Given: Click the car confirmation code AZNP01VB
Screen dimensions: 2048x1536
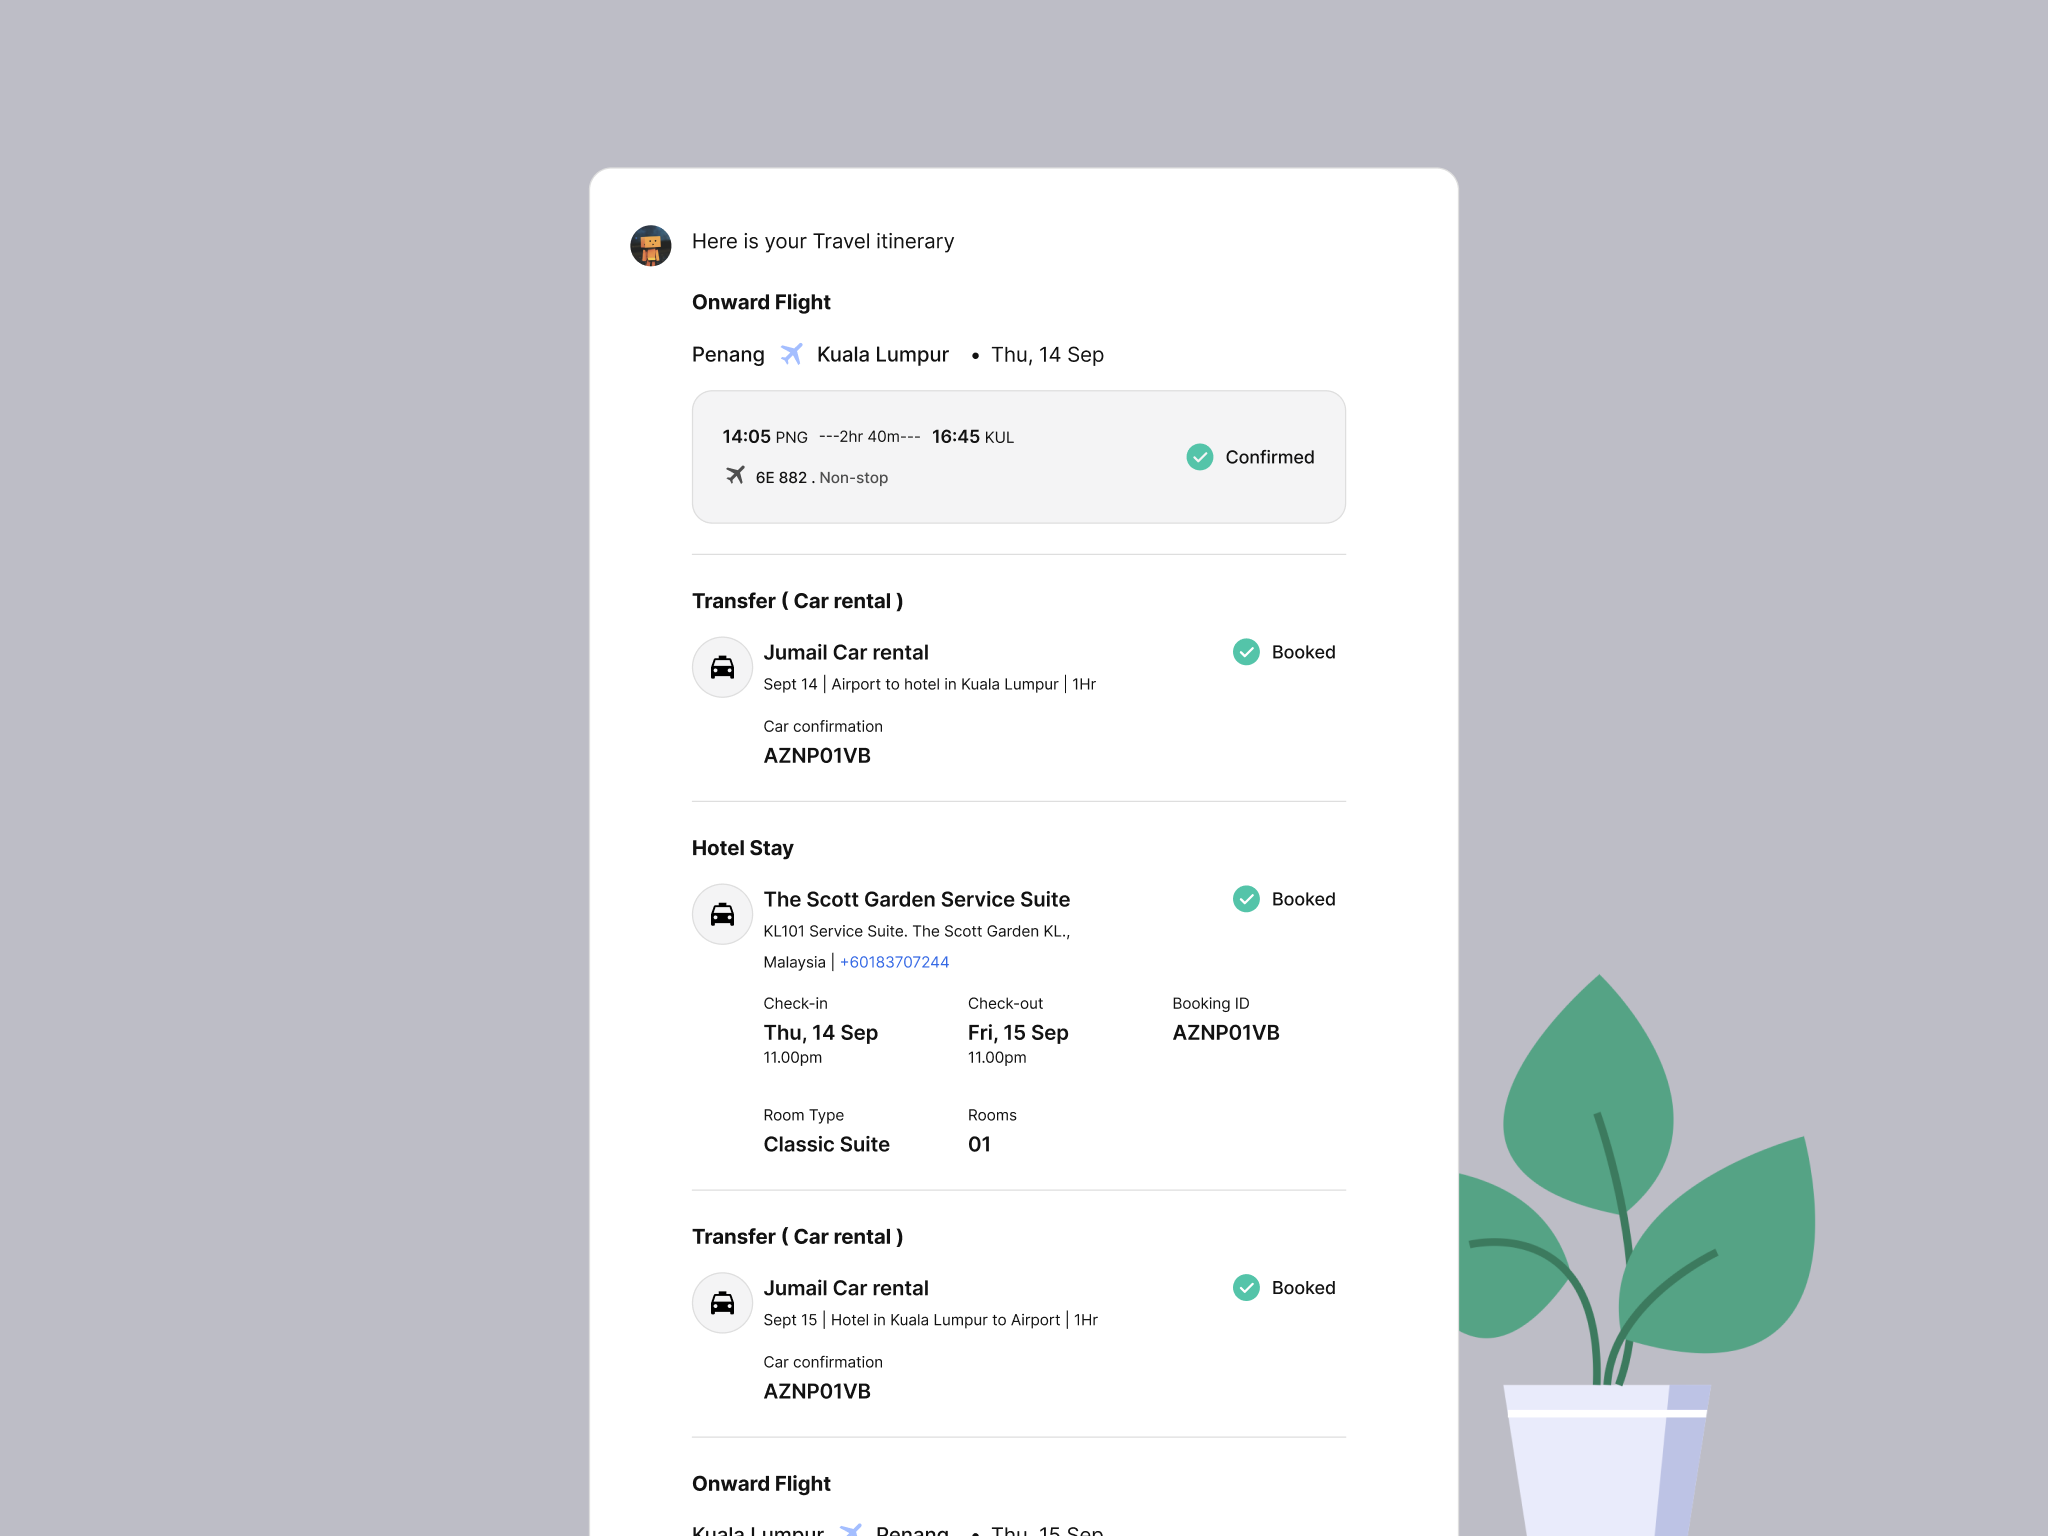Looking at the screenshot, I should point(817,755).
